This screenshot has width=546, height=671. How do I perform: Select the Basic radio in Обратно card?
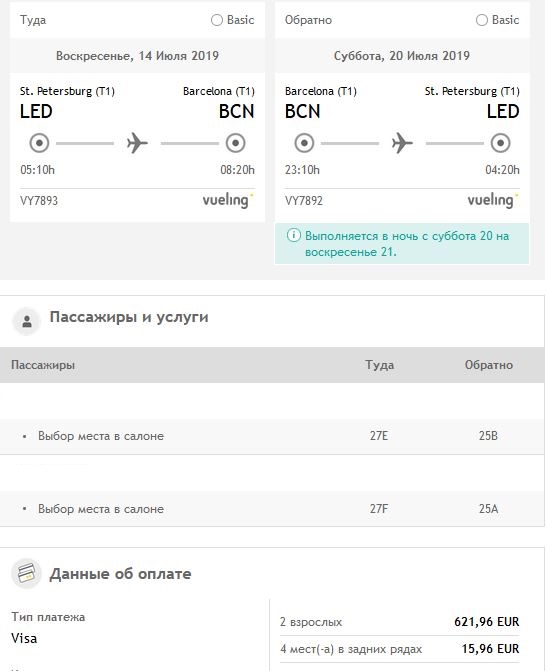click(482, 20)
